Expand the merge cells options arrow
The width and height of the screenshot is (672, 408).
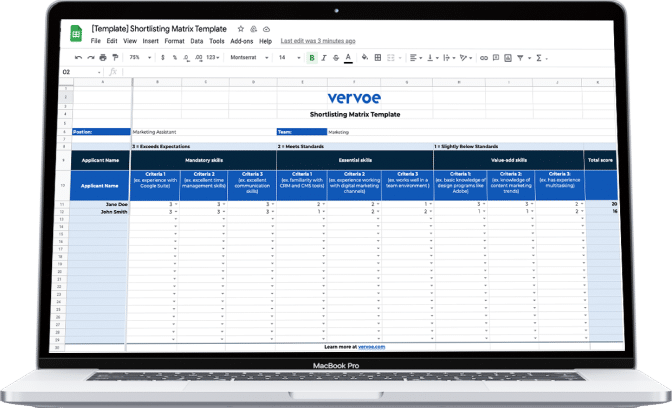[400, 58]
